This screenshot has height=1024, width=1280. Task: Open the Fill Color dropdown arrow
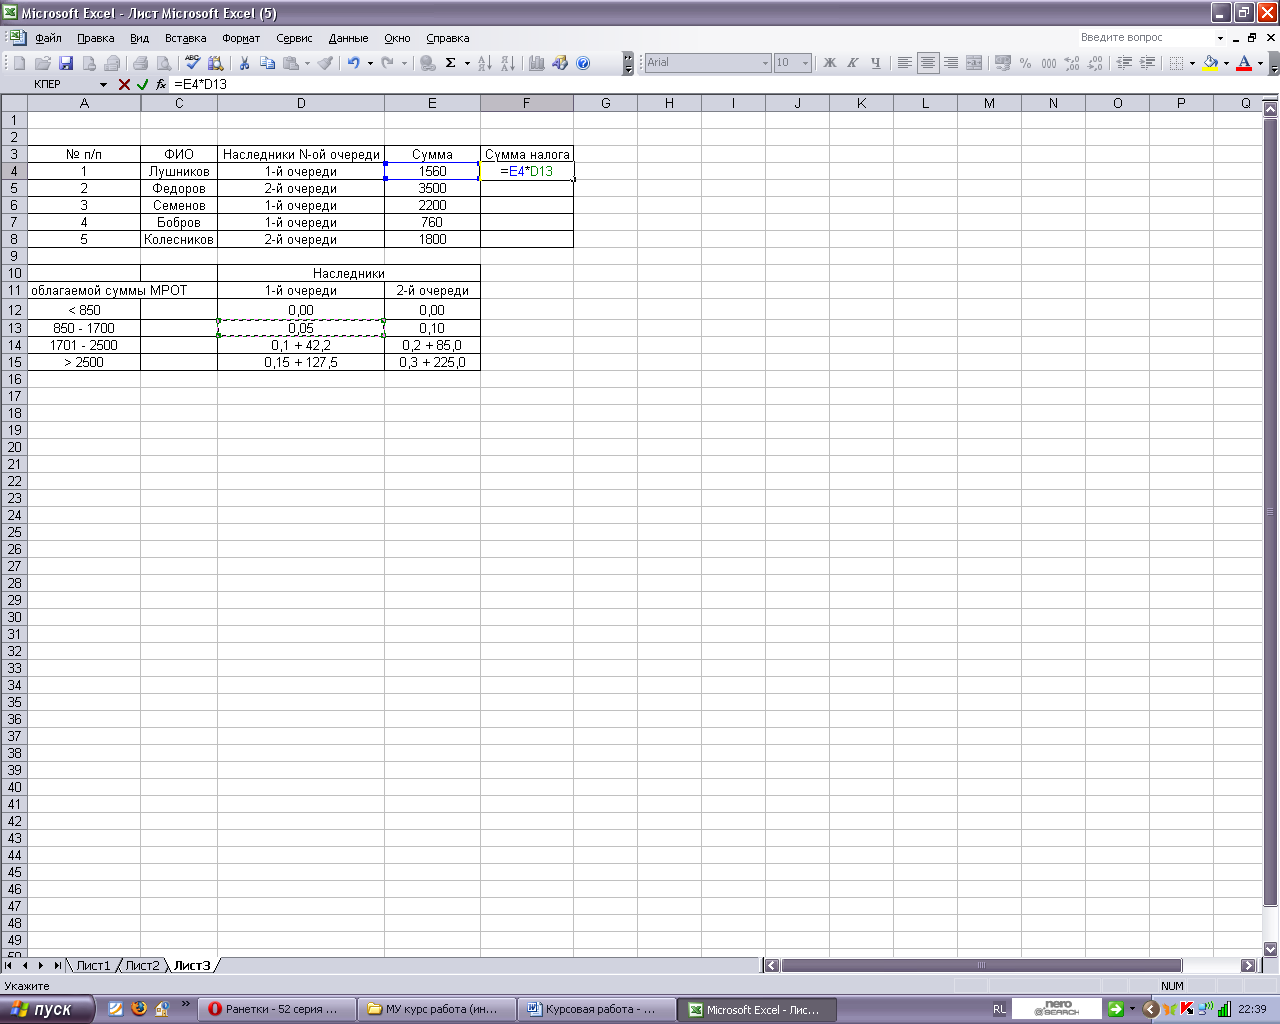point(1226,63)
